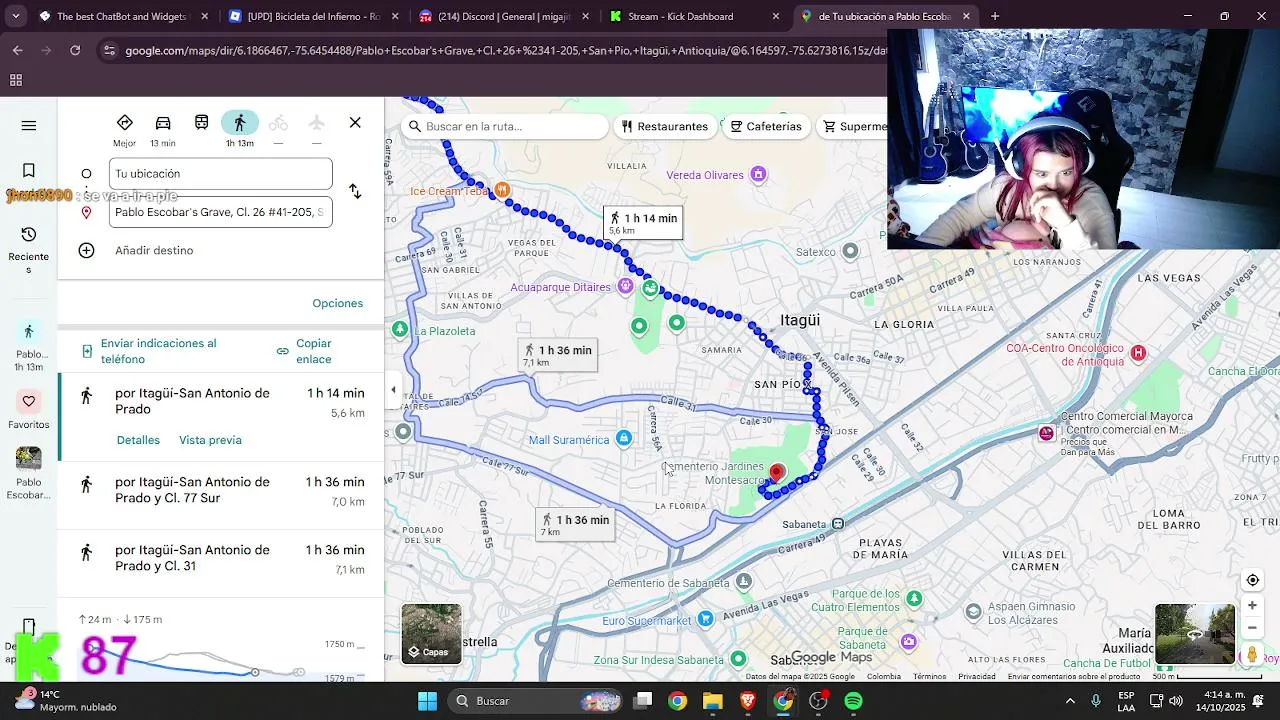Open route Opciones
Viewport: 1280px width, 720px height.
337,303
